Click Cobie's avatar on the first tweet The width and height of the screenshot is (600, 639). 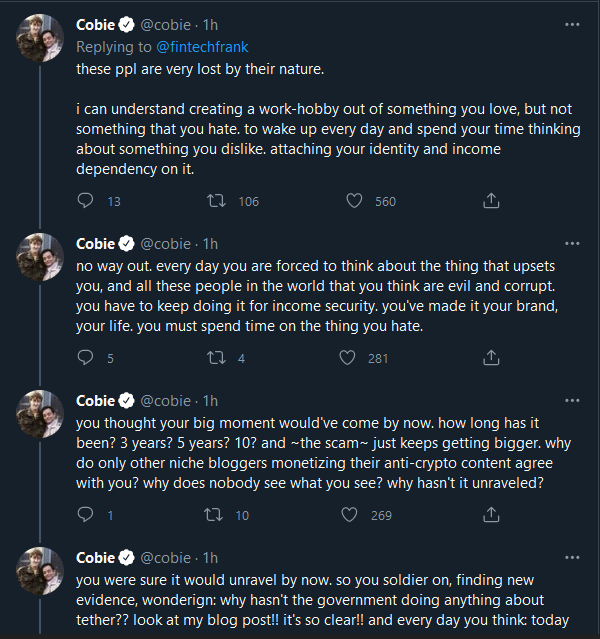40,42
